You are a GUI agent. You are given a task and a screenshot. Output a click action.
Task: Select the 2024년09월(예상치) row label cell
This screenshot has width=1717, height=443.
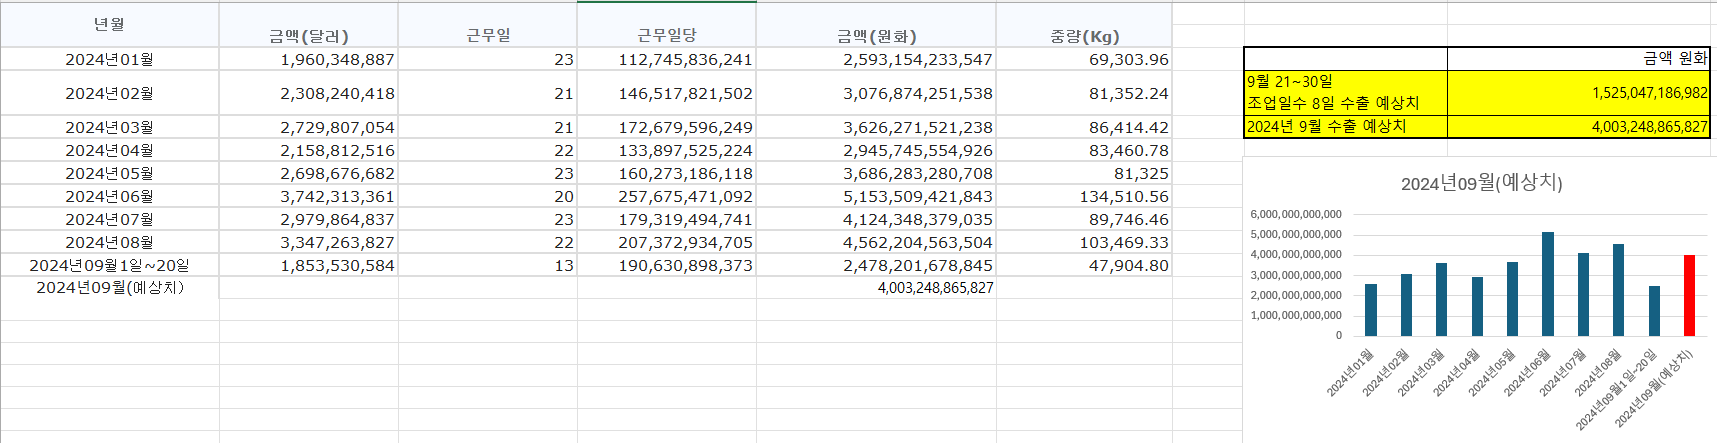[x=110, y=288]
